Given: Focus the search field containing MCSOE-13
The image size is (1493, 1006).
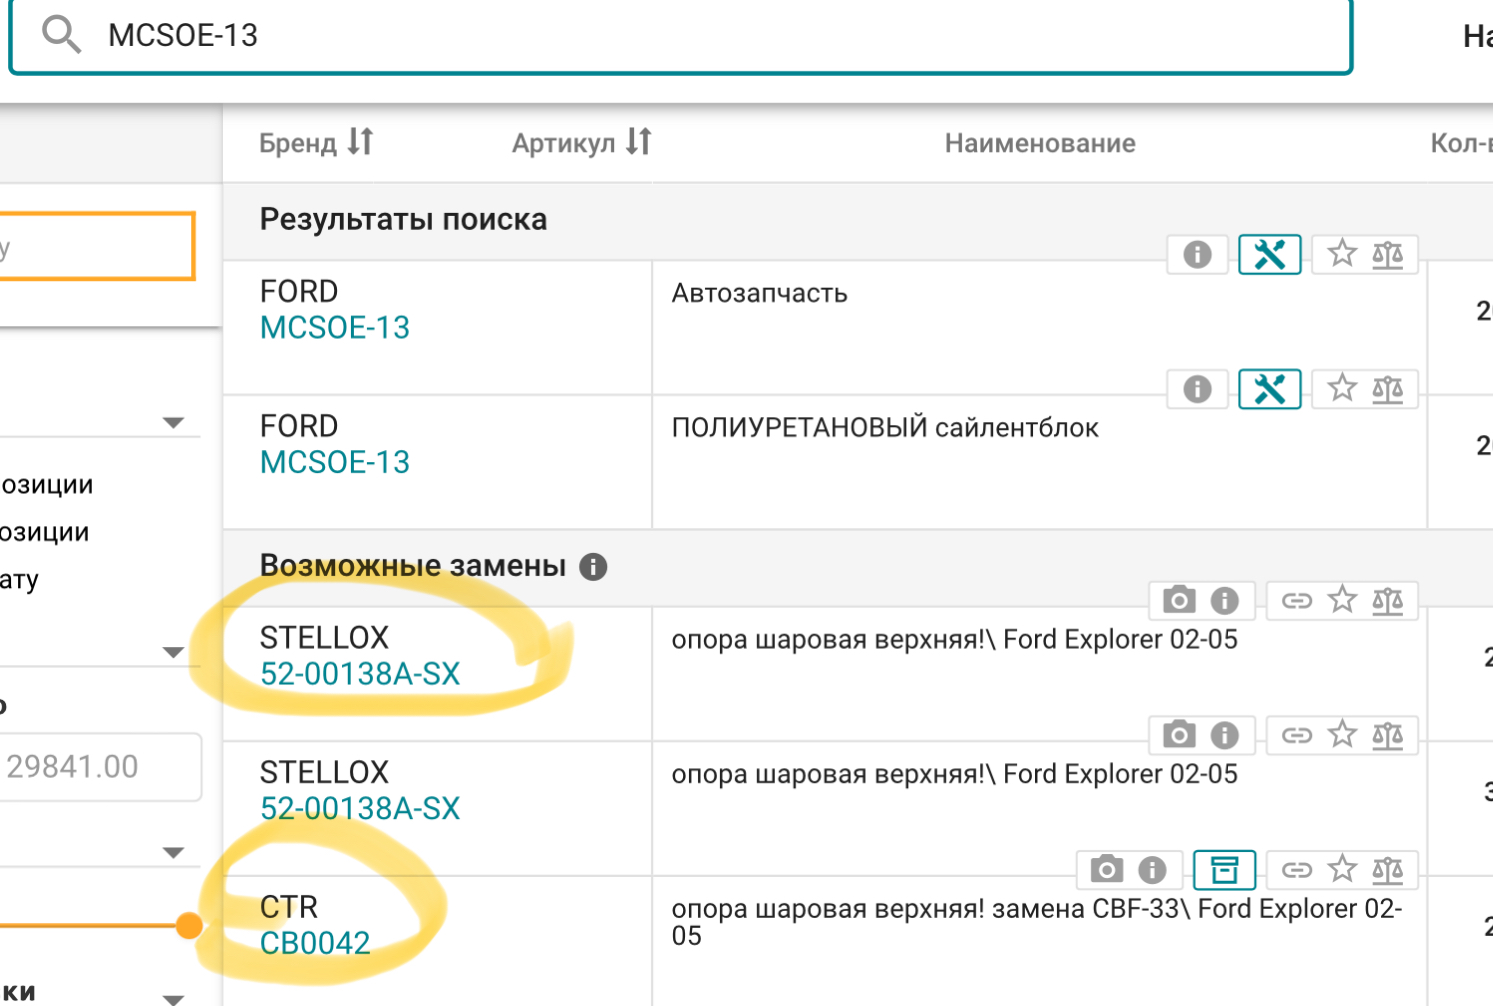Looking at the screenshot, I should coord(680,35).
